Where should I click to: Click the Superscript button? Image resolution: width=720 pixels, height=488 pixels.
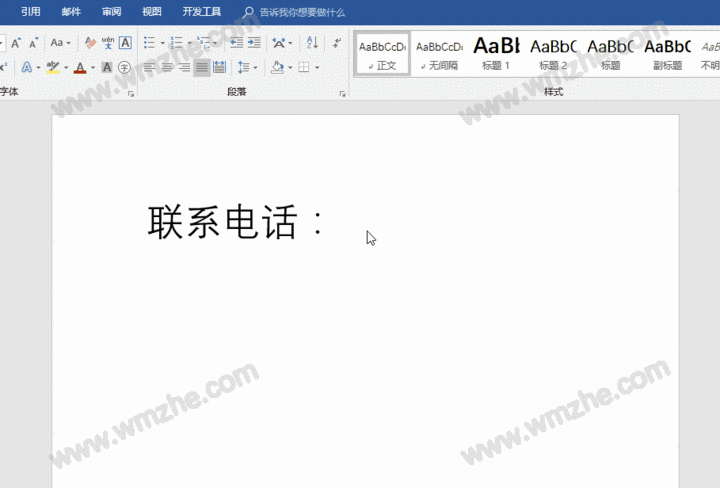pyautogui.click(x=4, y=67)
